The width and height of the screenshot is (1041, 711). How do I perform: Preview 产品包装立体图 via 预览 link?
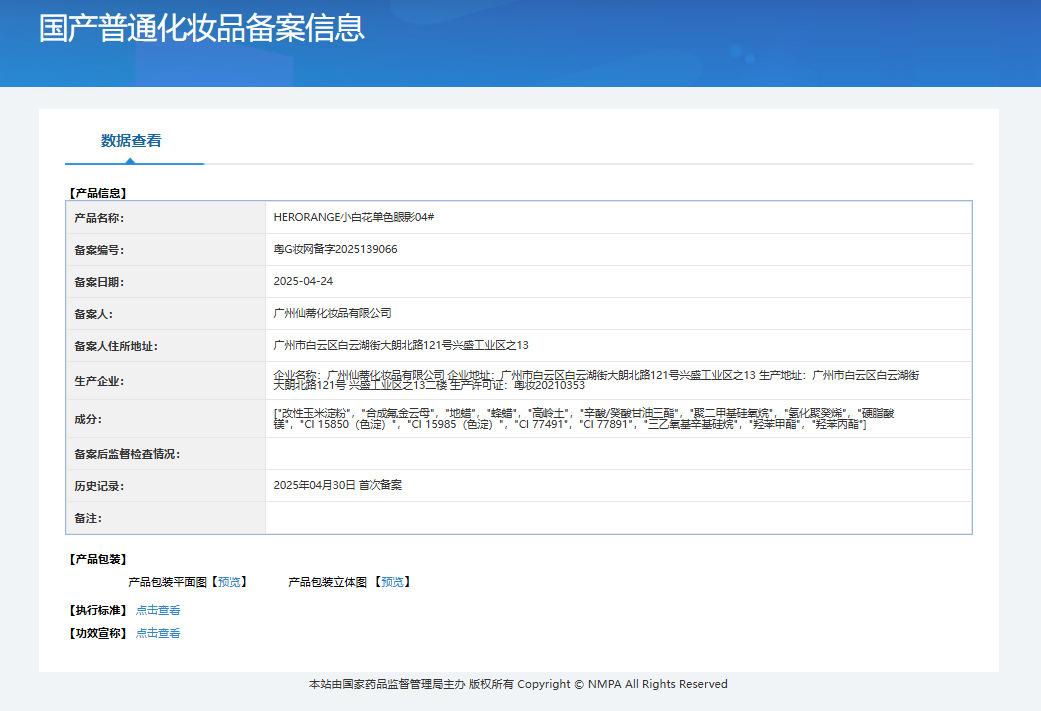click(392, 582)
